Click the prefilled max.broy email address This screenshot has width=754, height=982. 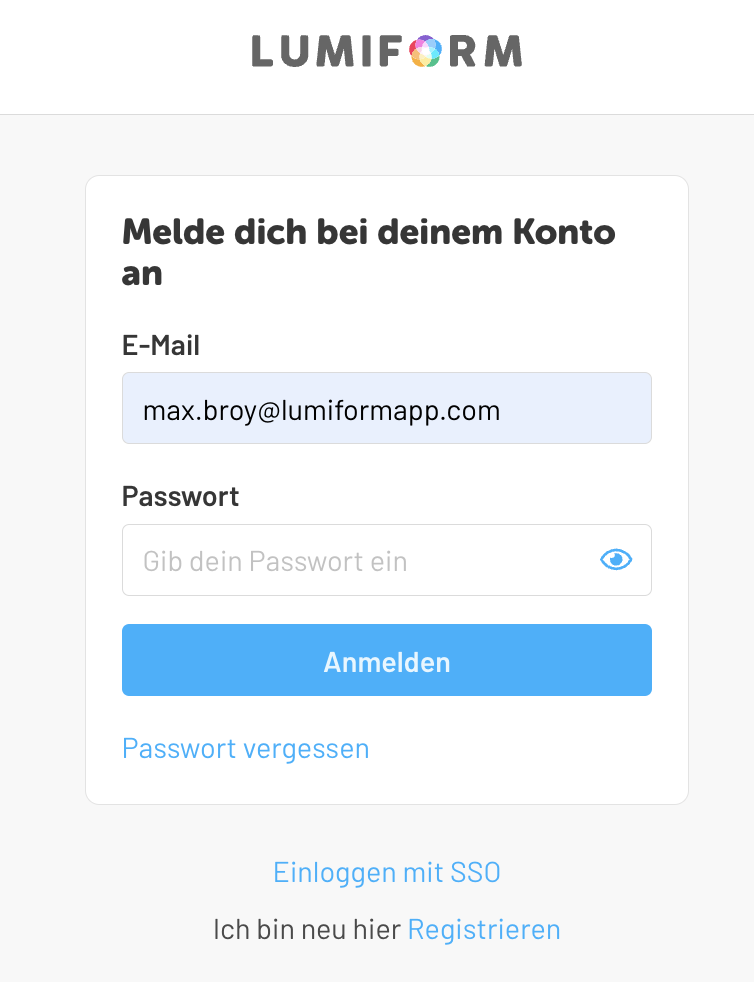[322, 409]
